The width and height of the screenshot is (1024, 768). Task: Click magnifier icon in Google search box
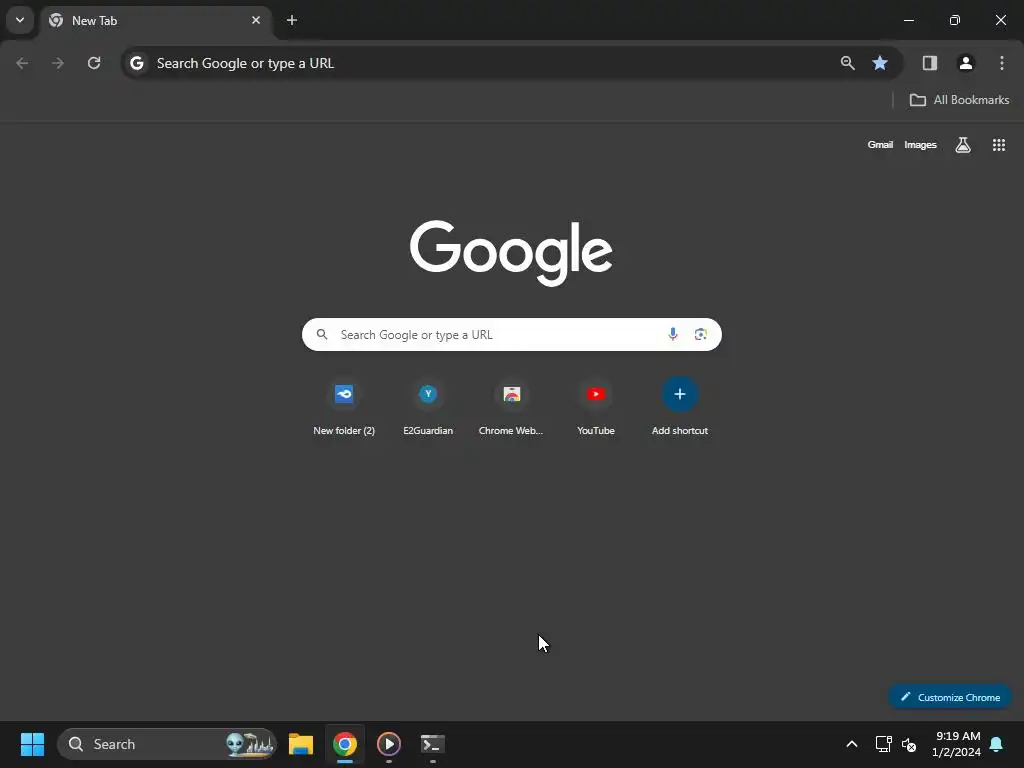coord(322,334)
